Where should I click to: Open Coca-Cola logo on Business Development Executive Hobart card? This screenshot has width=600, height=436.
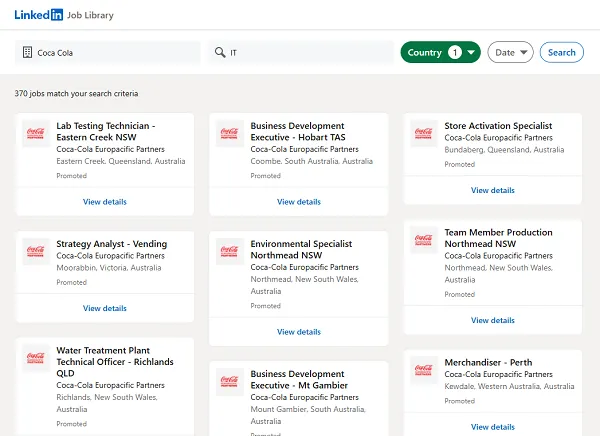click(230, 133)
